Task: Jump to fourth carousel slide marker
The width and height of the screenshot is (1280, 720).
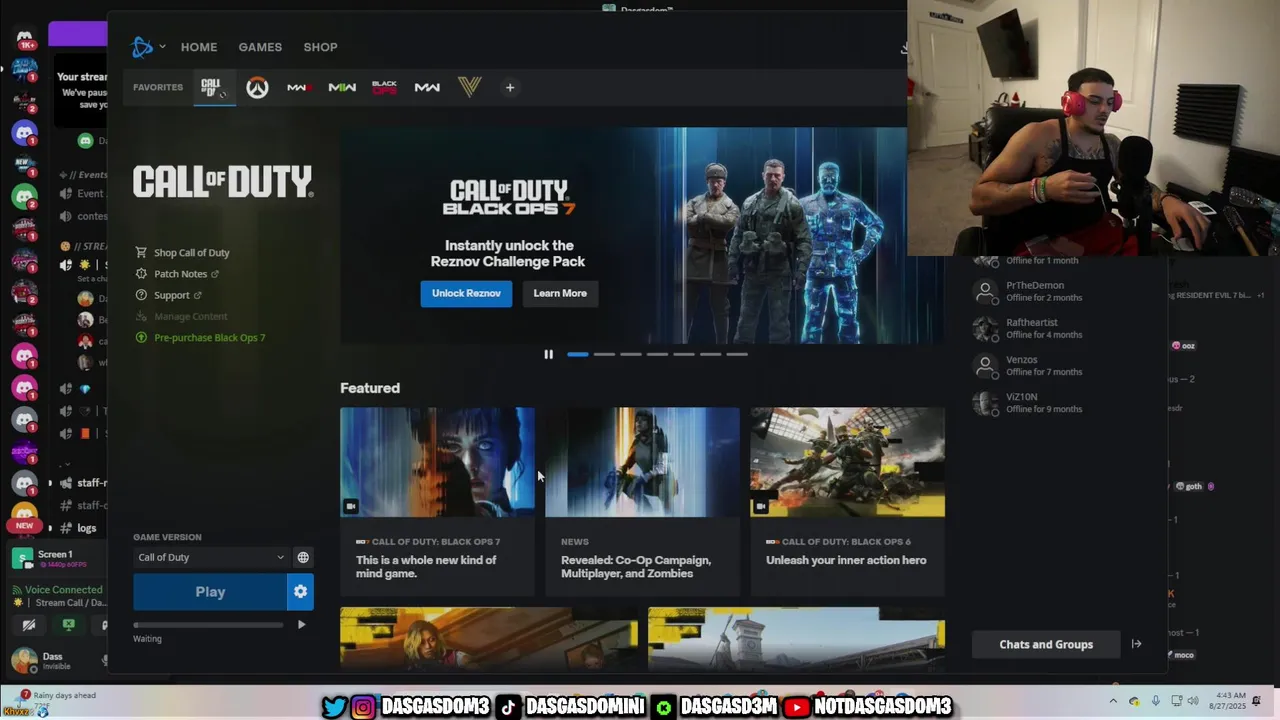Action: coord(657,354)
